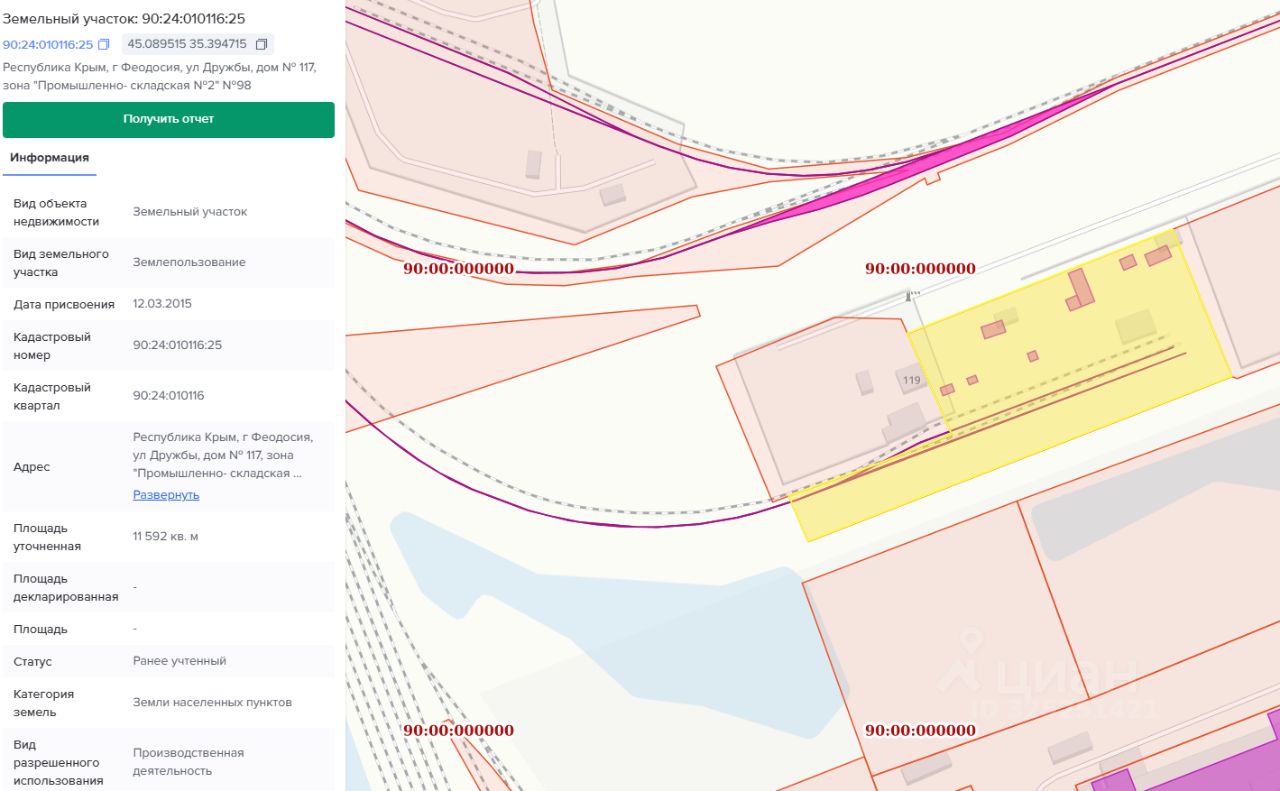Select the "Производственная деятельность" value
The width and height of the screenshot is (1280, 791).
click(189, 762)
